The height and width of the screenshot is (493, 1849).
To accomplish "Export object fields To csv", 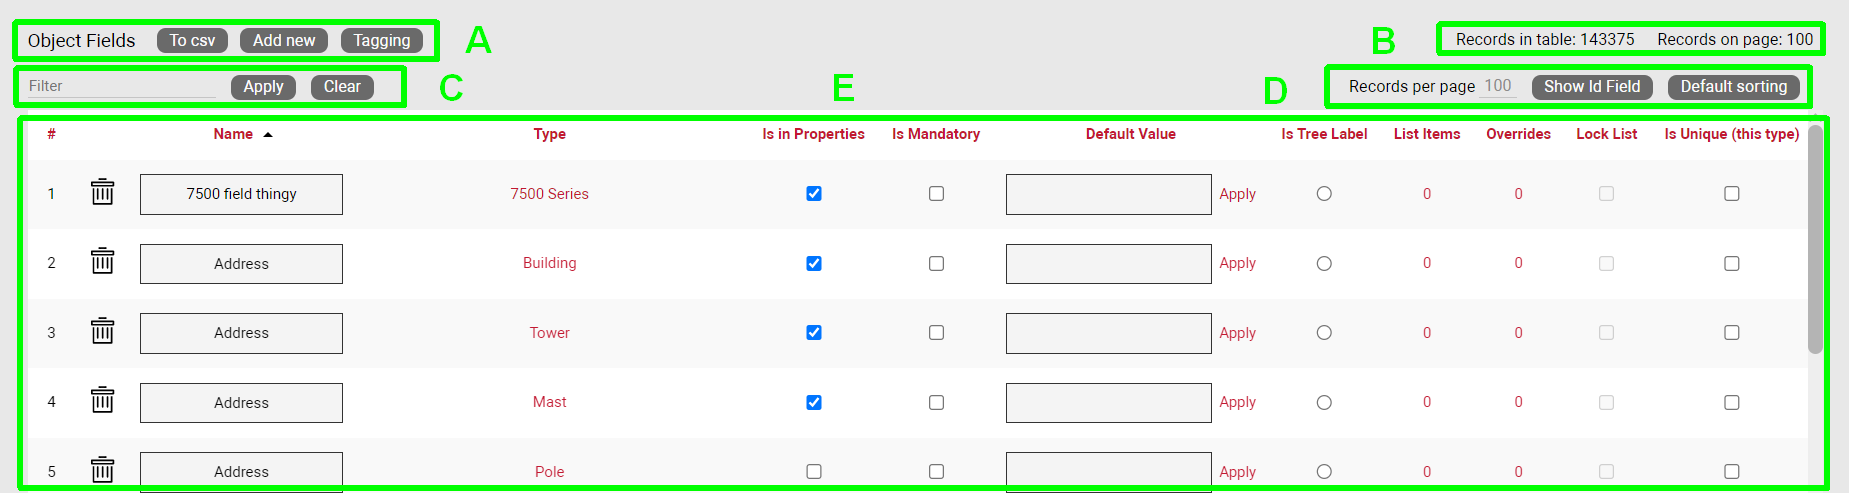I will click(192, 40).
